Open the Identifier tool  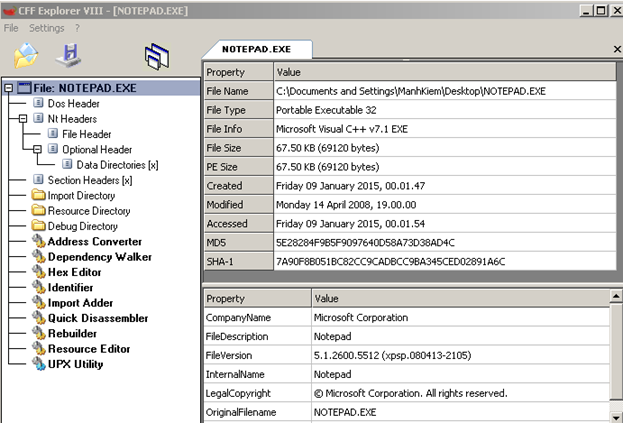pyautogui.click(x=70, y=288)
